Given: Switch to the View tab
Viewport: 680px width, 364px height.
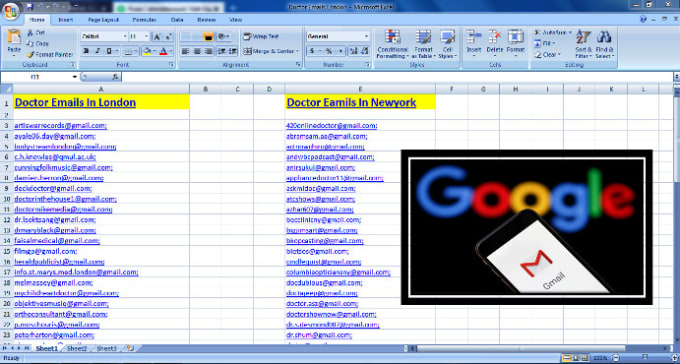Looking at the screenshot, I should pos(235,20).
